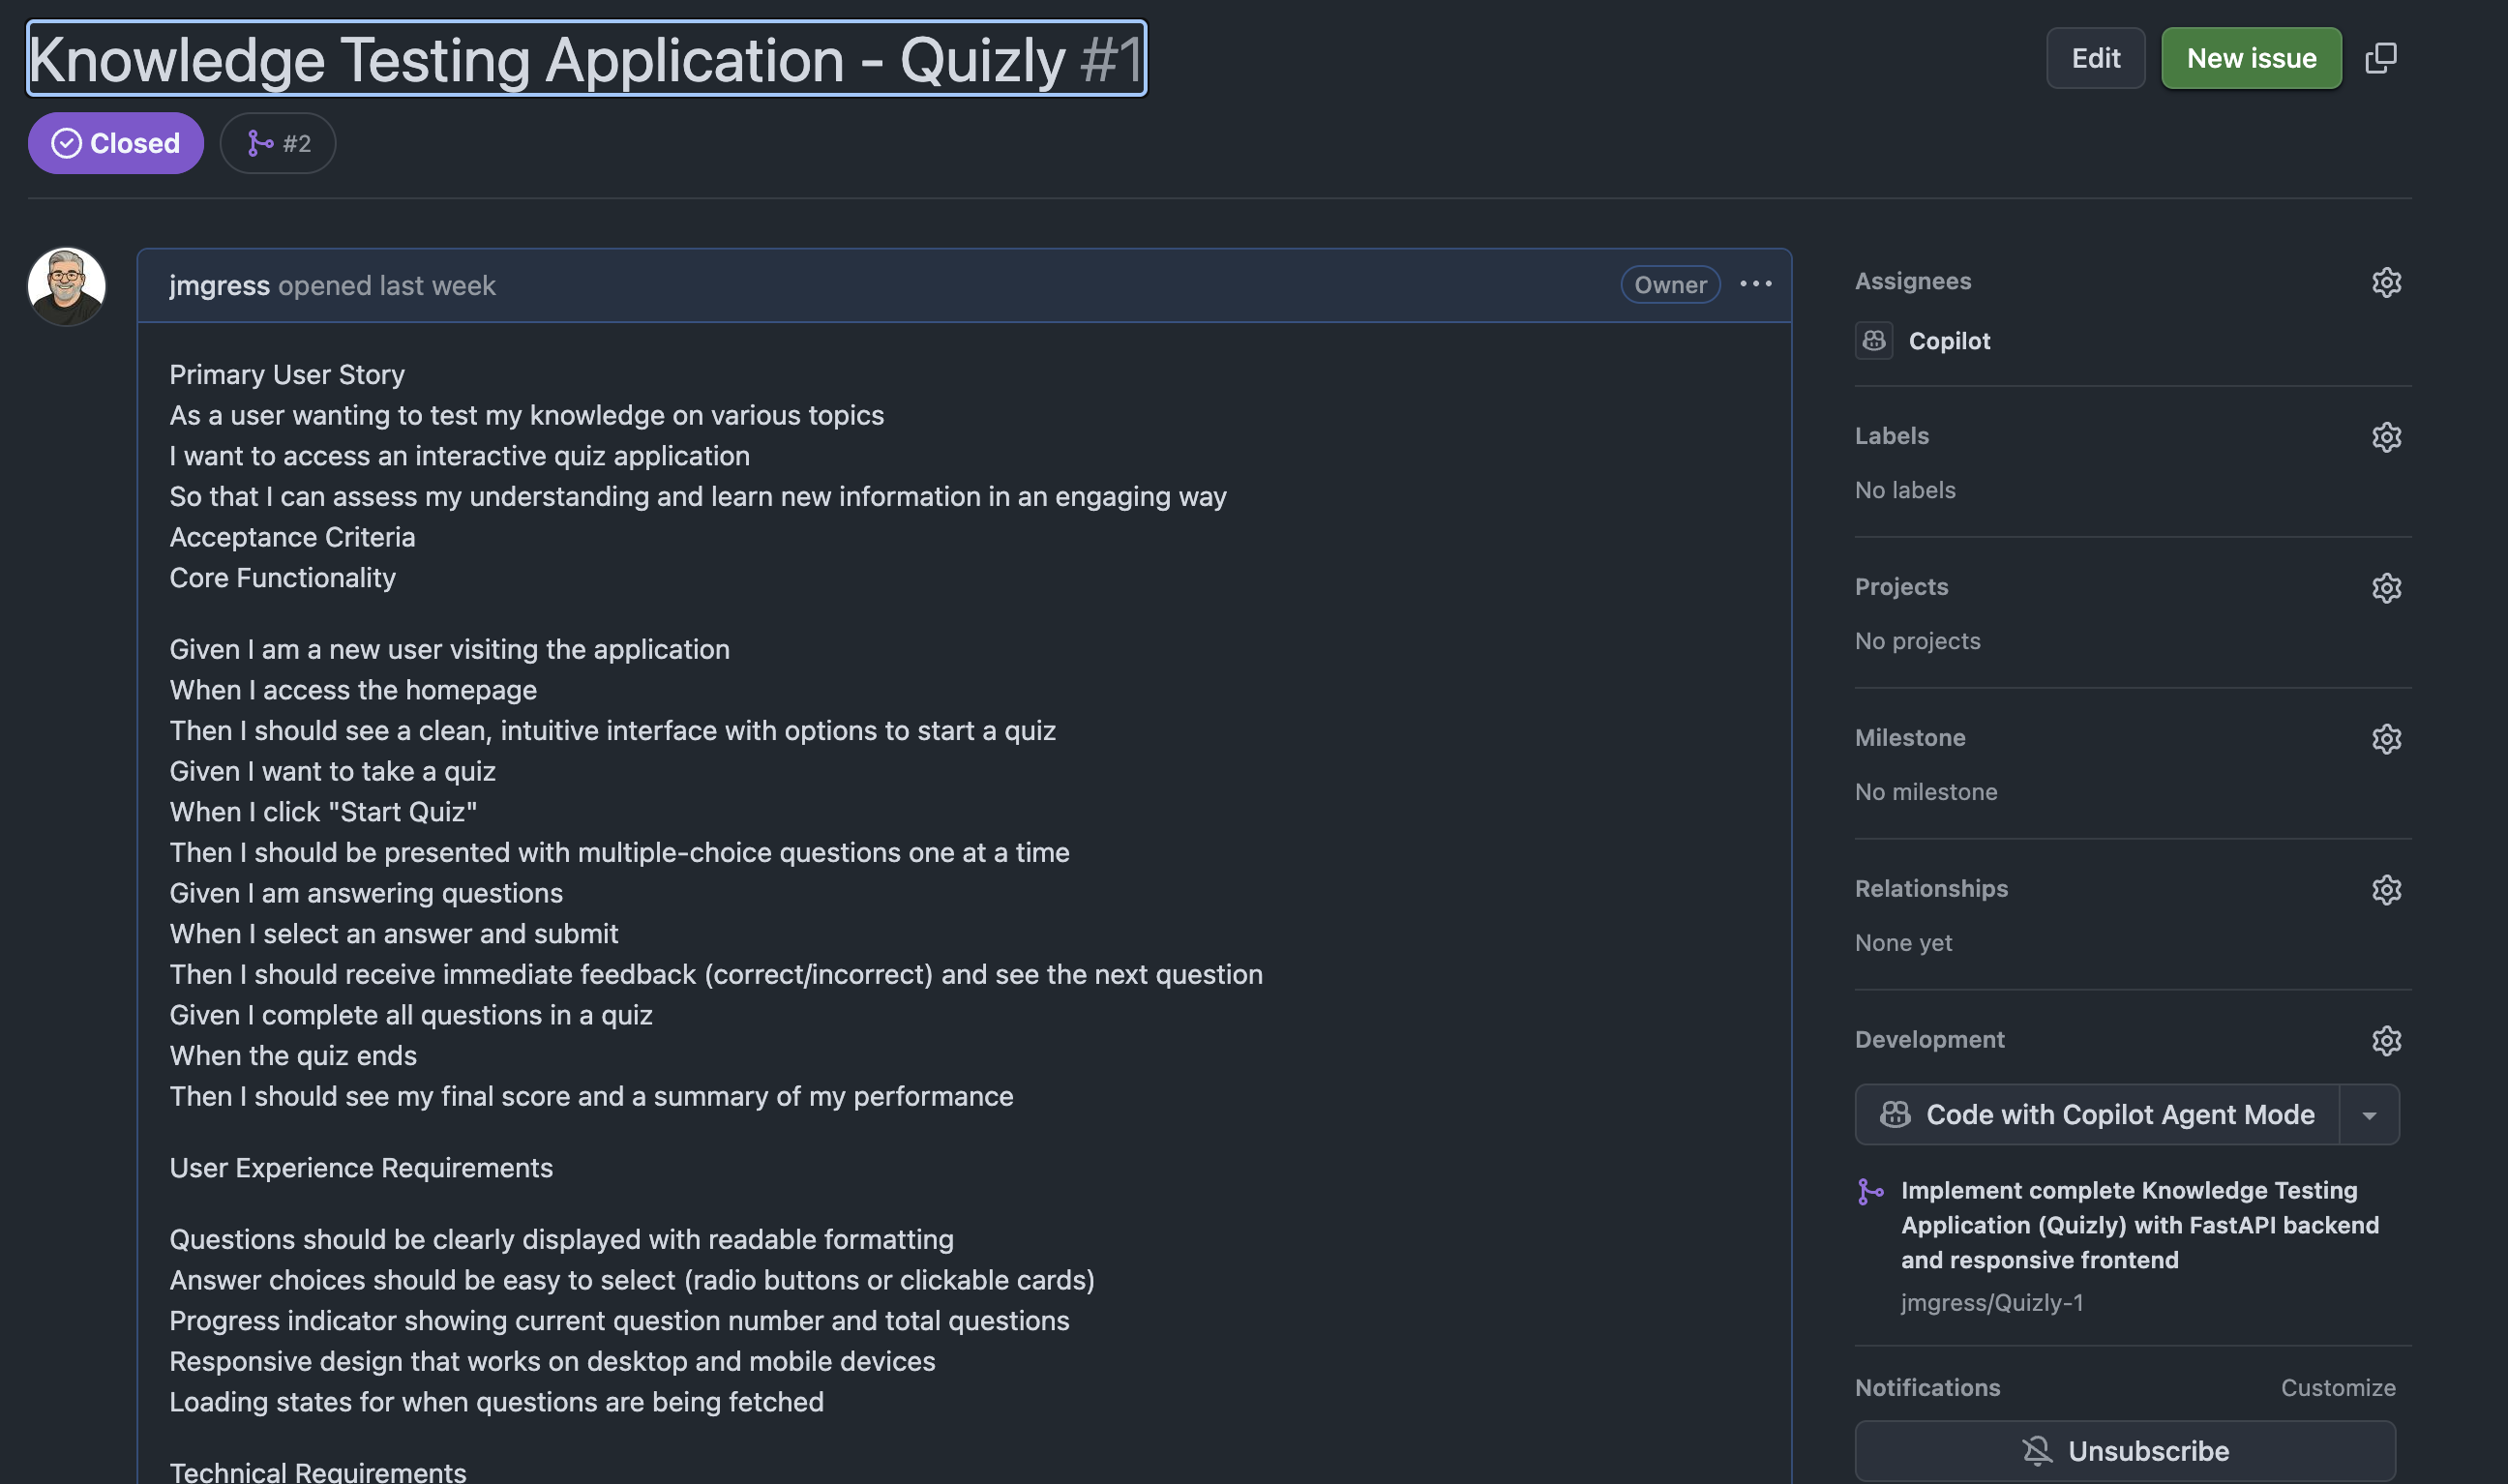Expand Code with Copilot dropdown arrow
The width and height of the screenshot is (2508, 1484).
pyautogui.click(x=2369, y=1114)
